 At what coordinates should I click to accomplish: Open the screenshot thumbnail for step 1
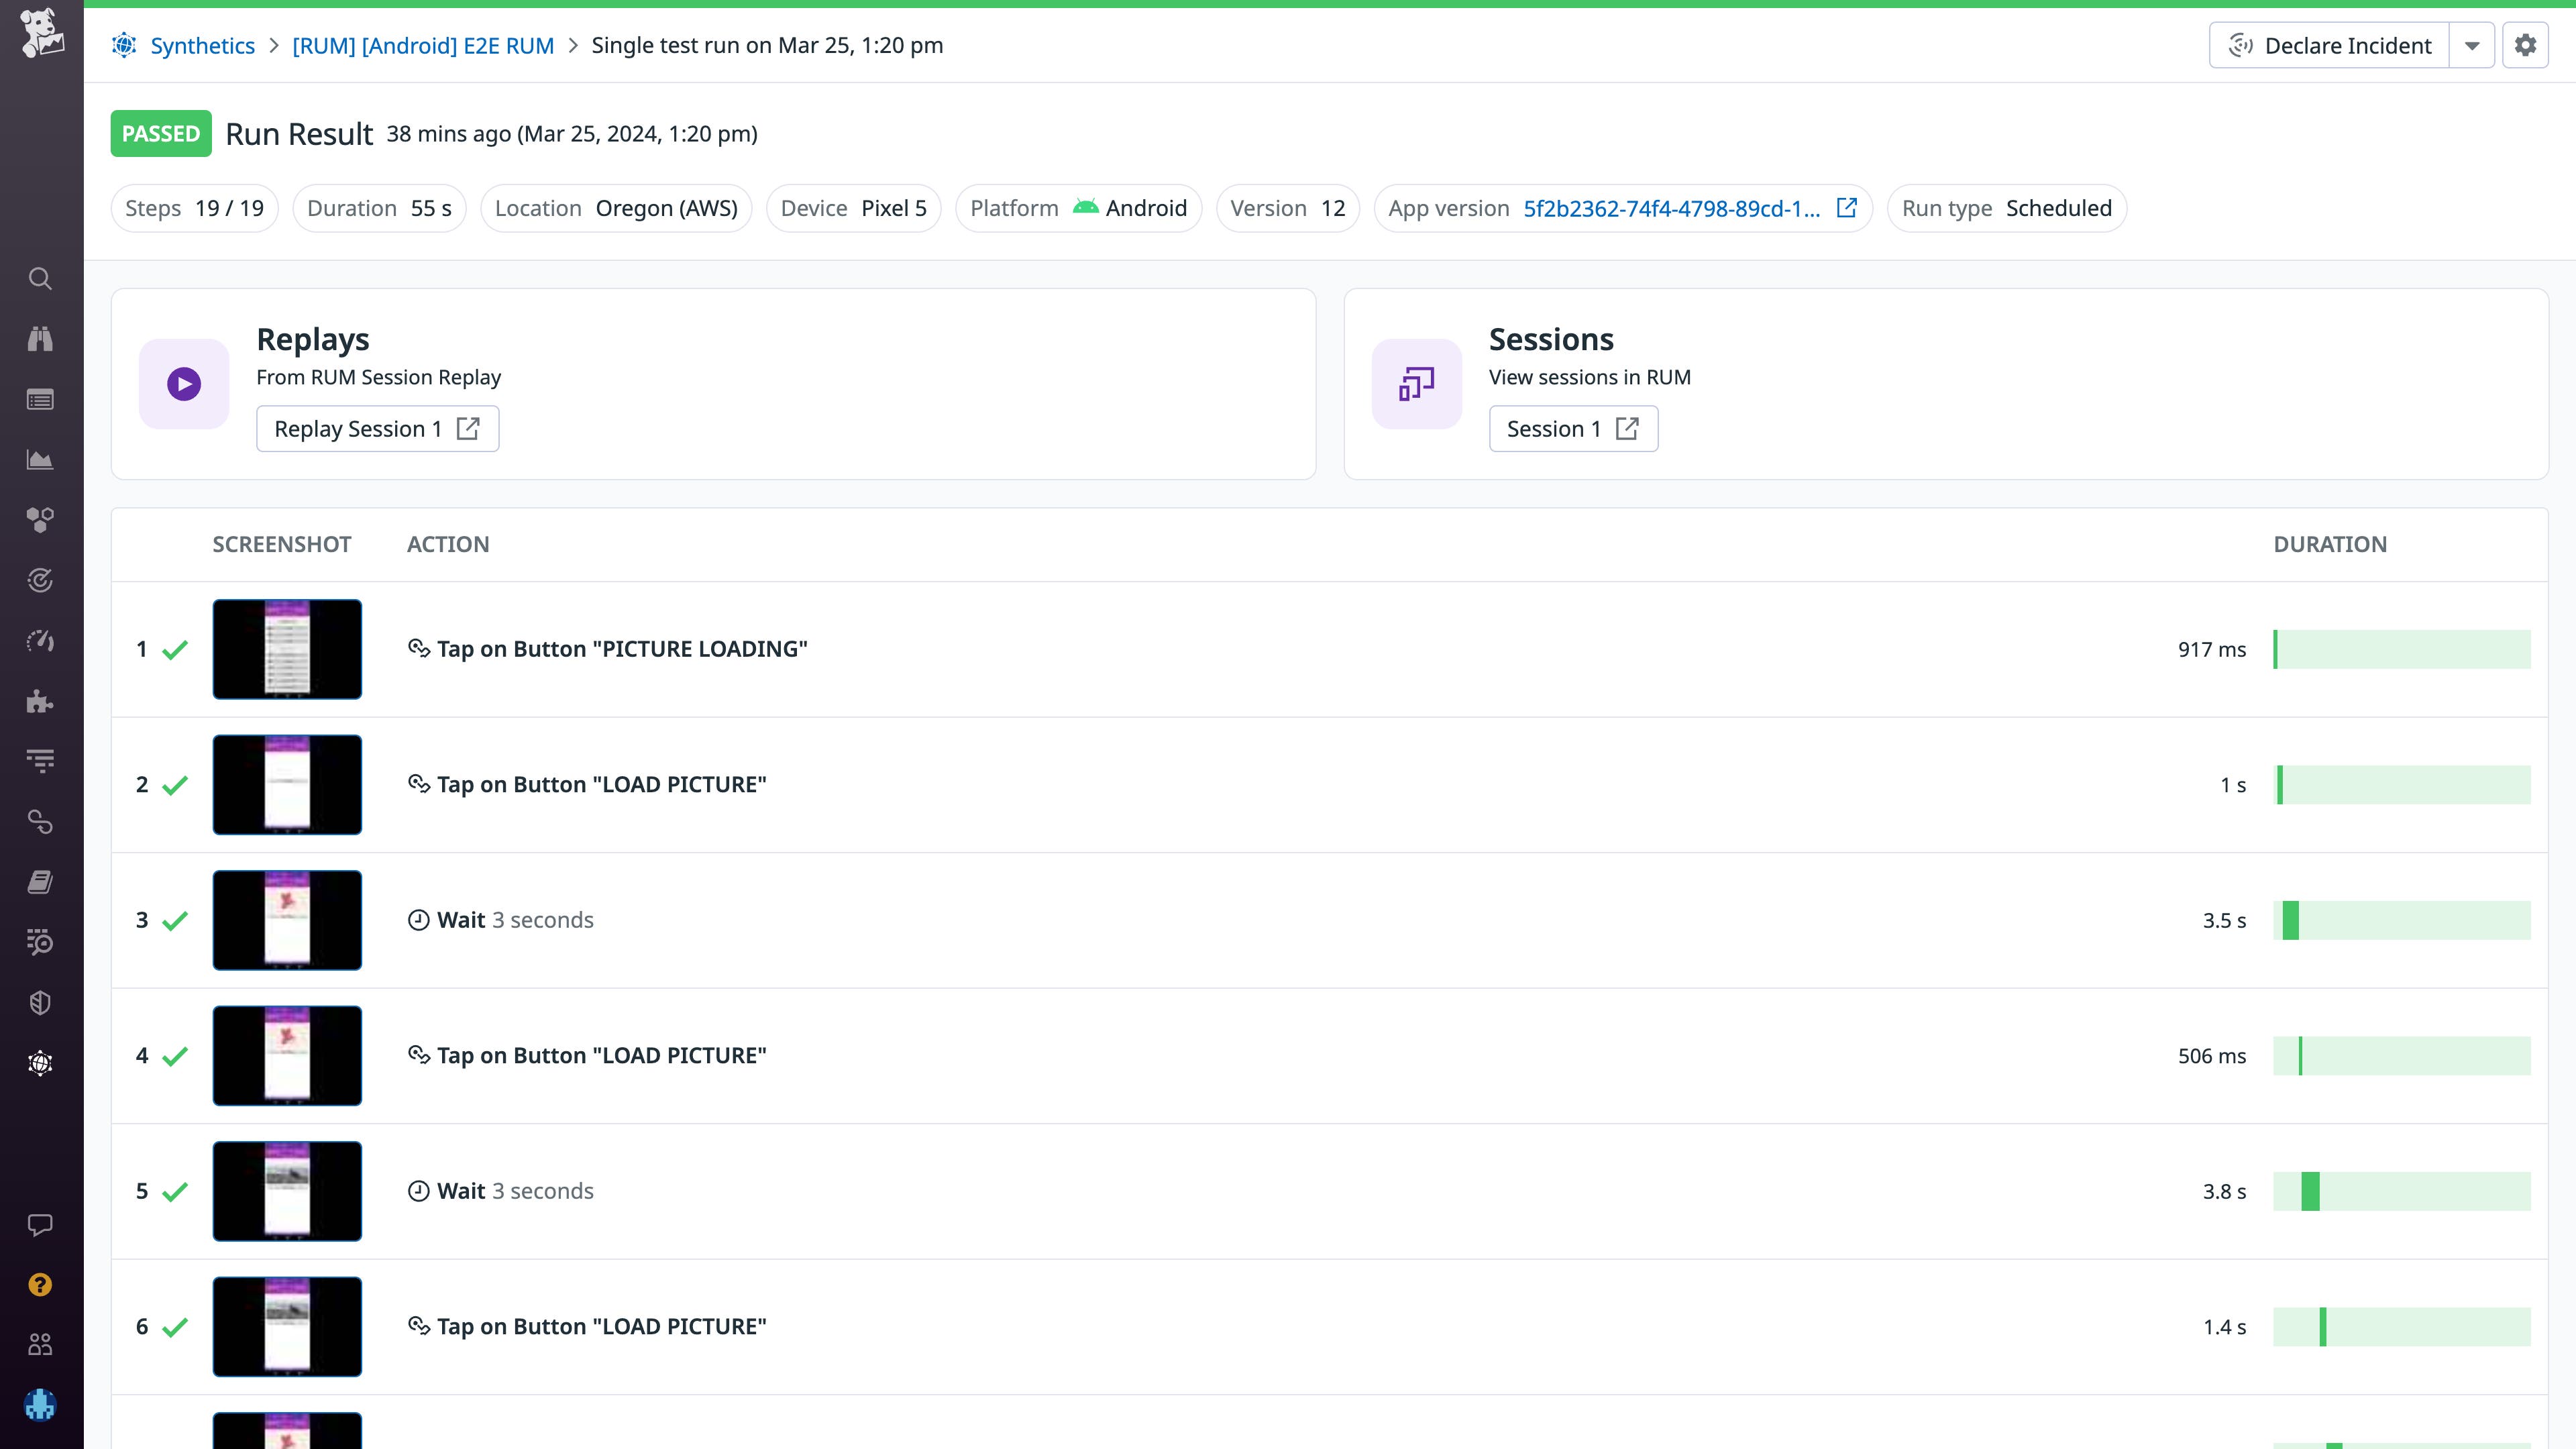287,648
